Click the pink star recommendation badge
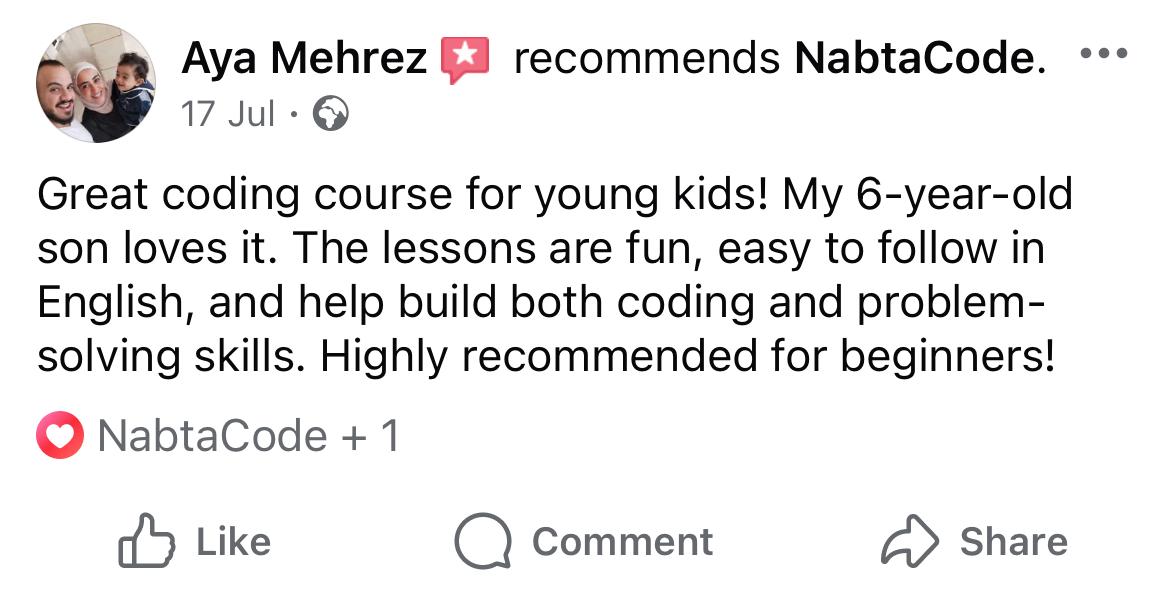The image size is (1170, 593). click(x=465, y=60)
